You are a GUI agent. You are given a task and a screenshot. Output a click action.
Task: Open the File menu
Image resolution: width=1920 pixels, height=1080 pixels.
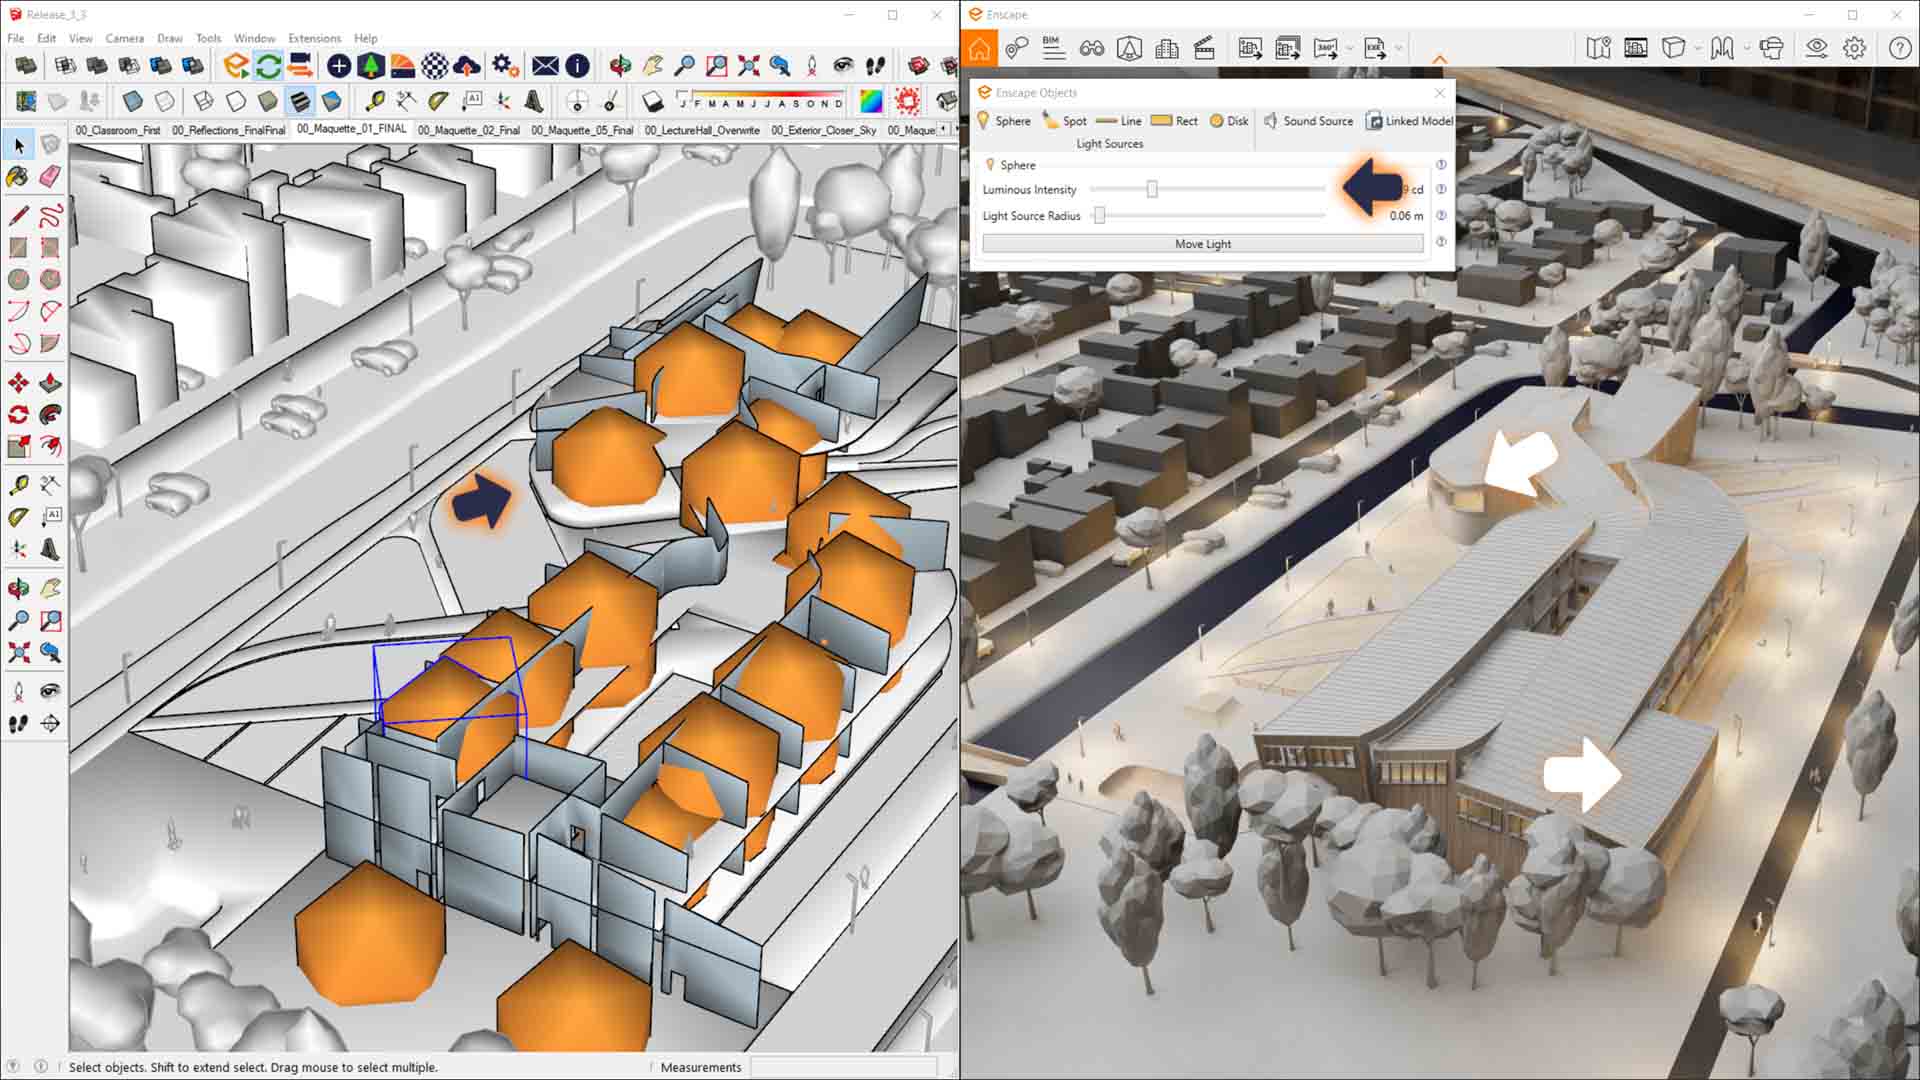coord(16,38)
